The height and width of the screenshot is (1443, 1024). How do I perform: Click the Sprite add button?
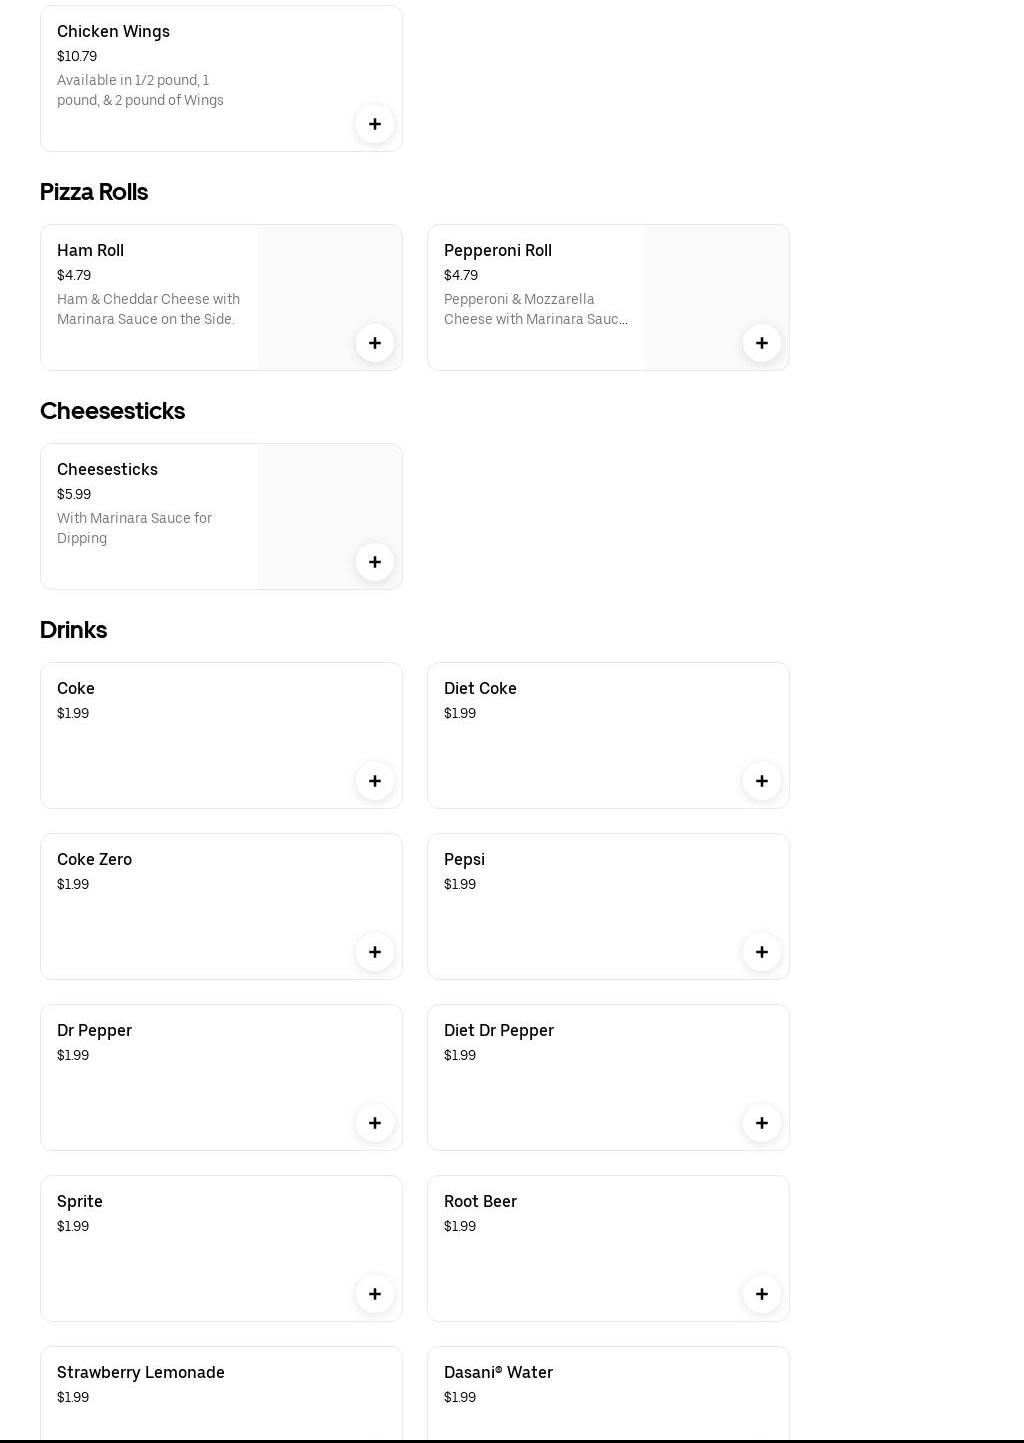tap(375, 1294)
